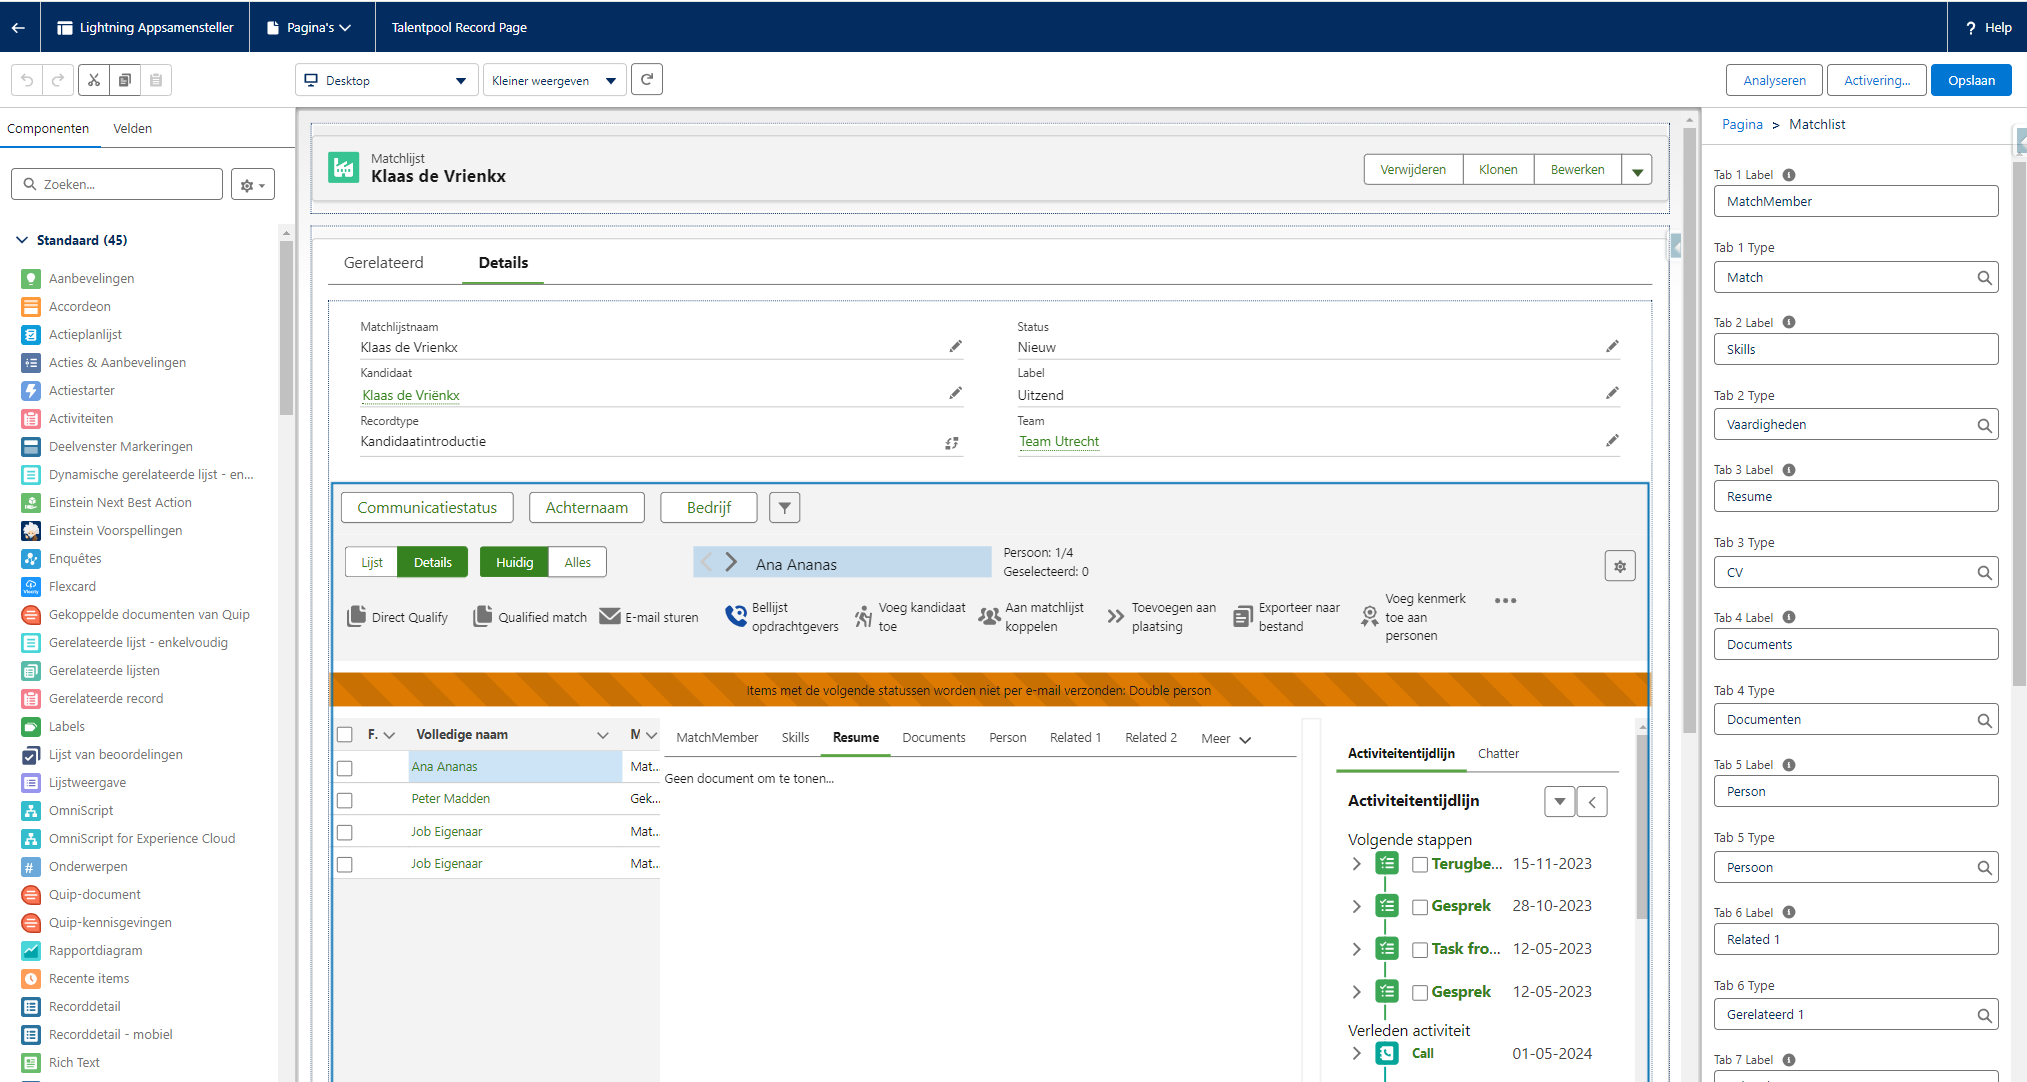Click the filter funnel icon
This screenshot has height=1082, width=2027.
click(785, 508)
